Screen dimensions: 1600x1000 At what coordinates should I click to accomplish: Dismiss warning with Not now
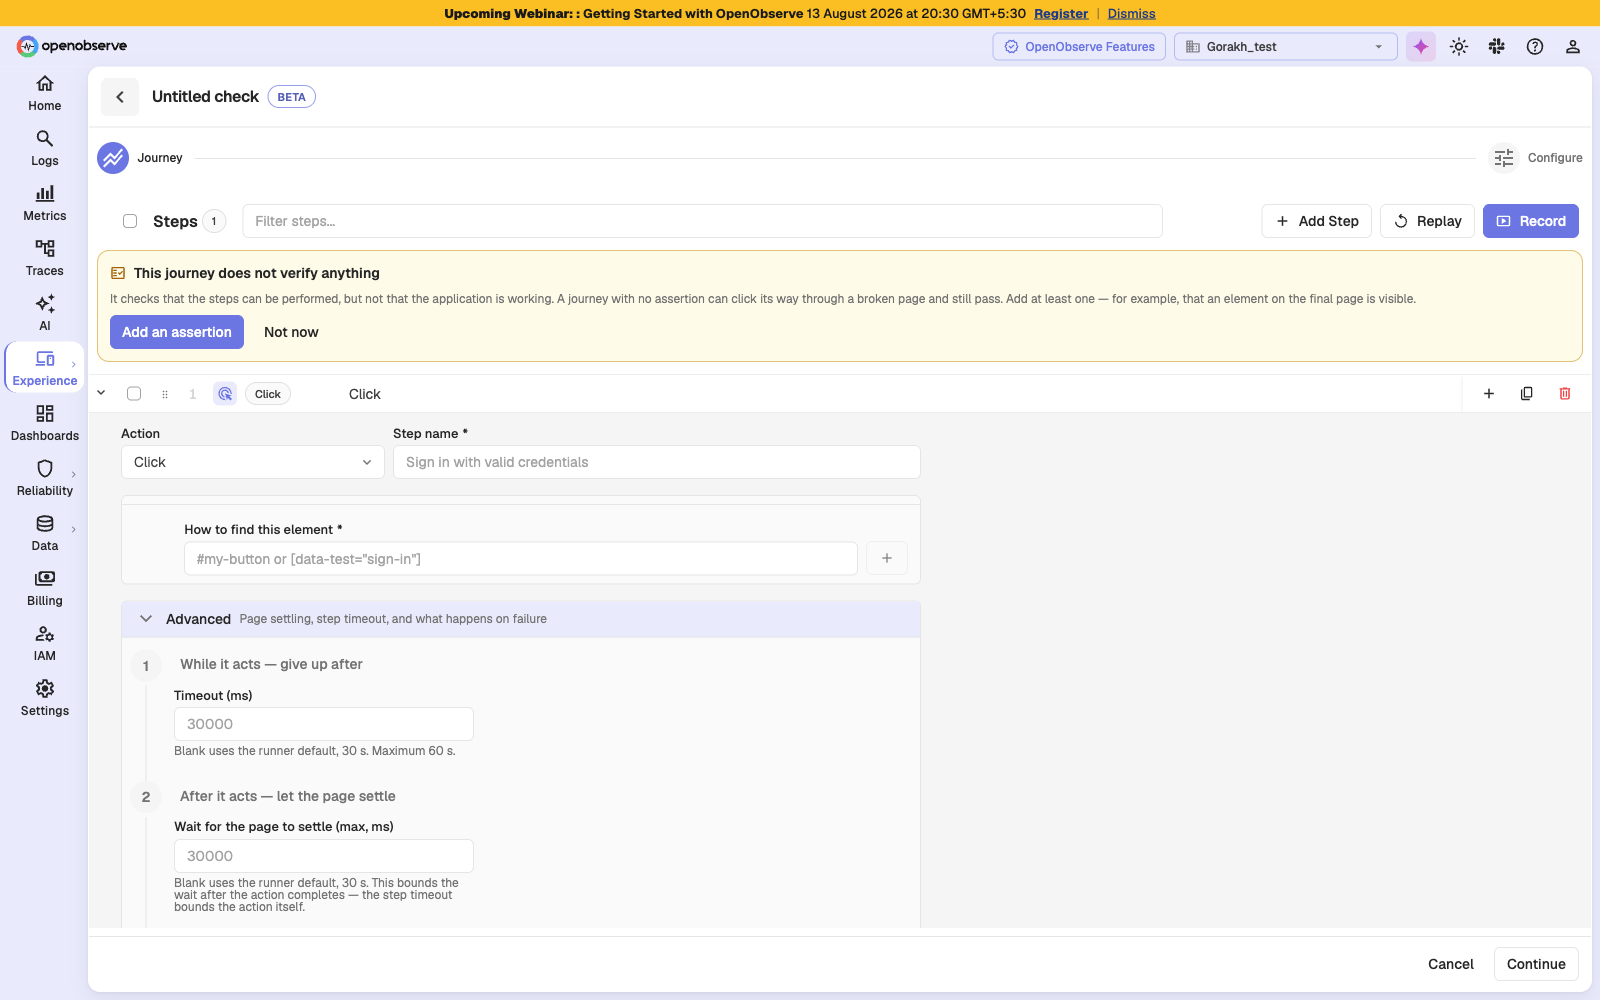(291, 332)
